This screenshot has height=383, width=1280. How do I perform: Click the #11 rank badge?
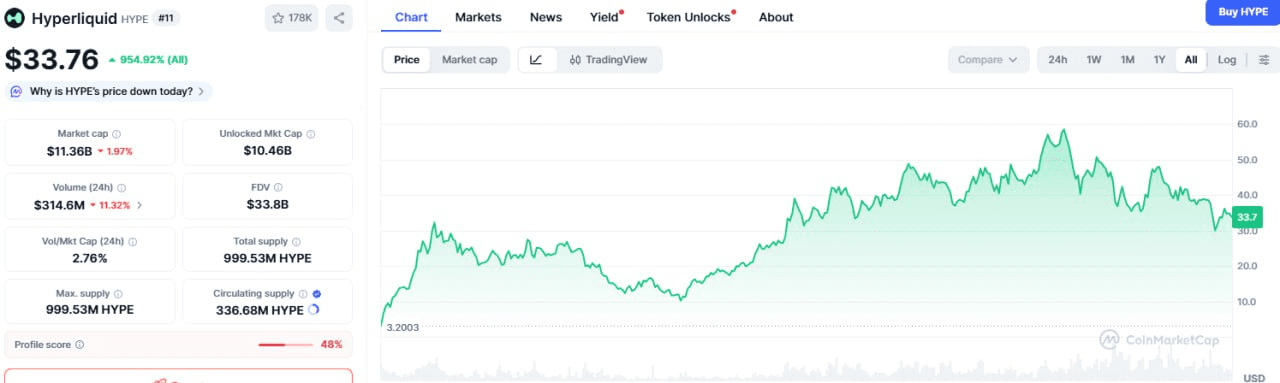point(166,18)
